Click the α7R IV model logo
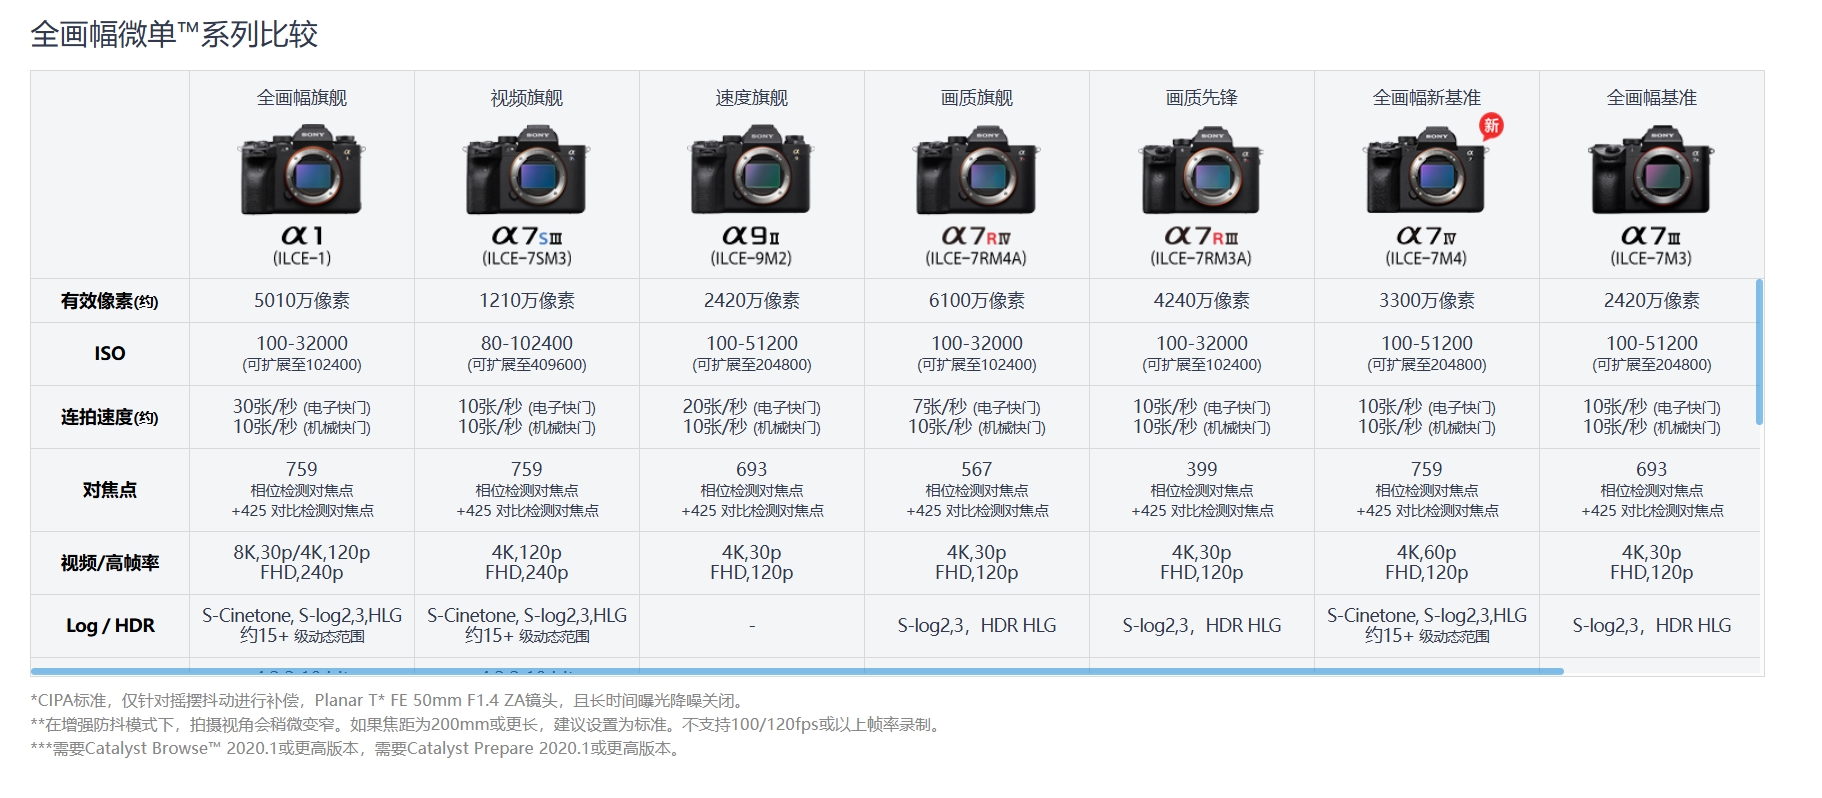The image size is (1822, 798). 976,236
